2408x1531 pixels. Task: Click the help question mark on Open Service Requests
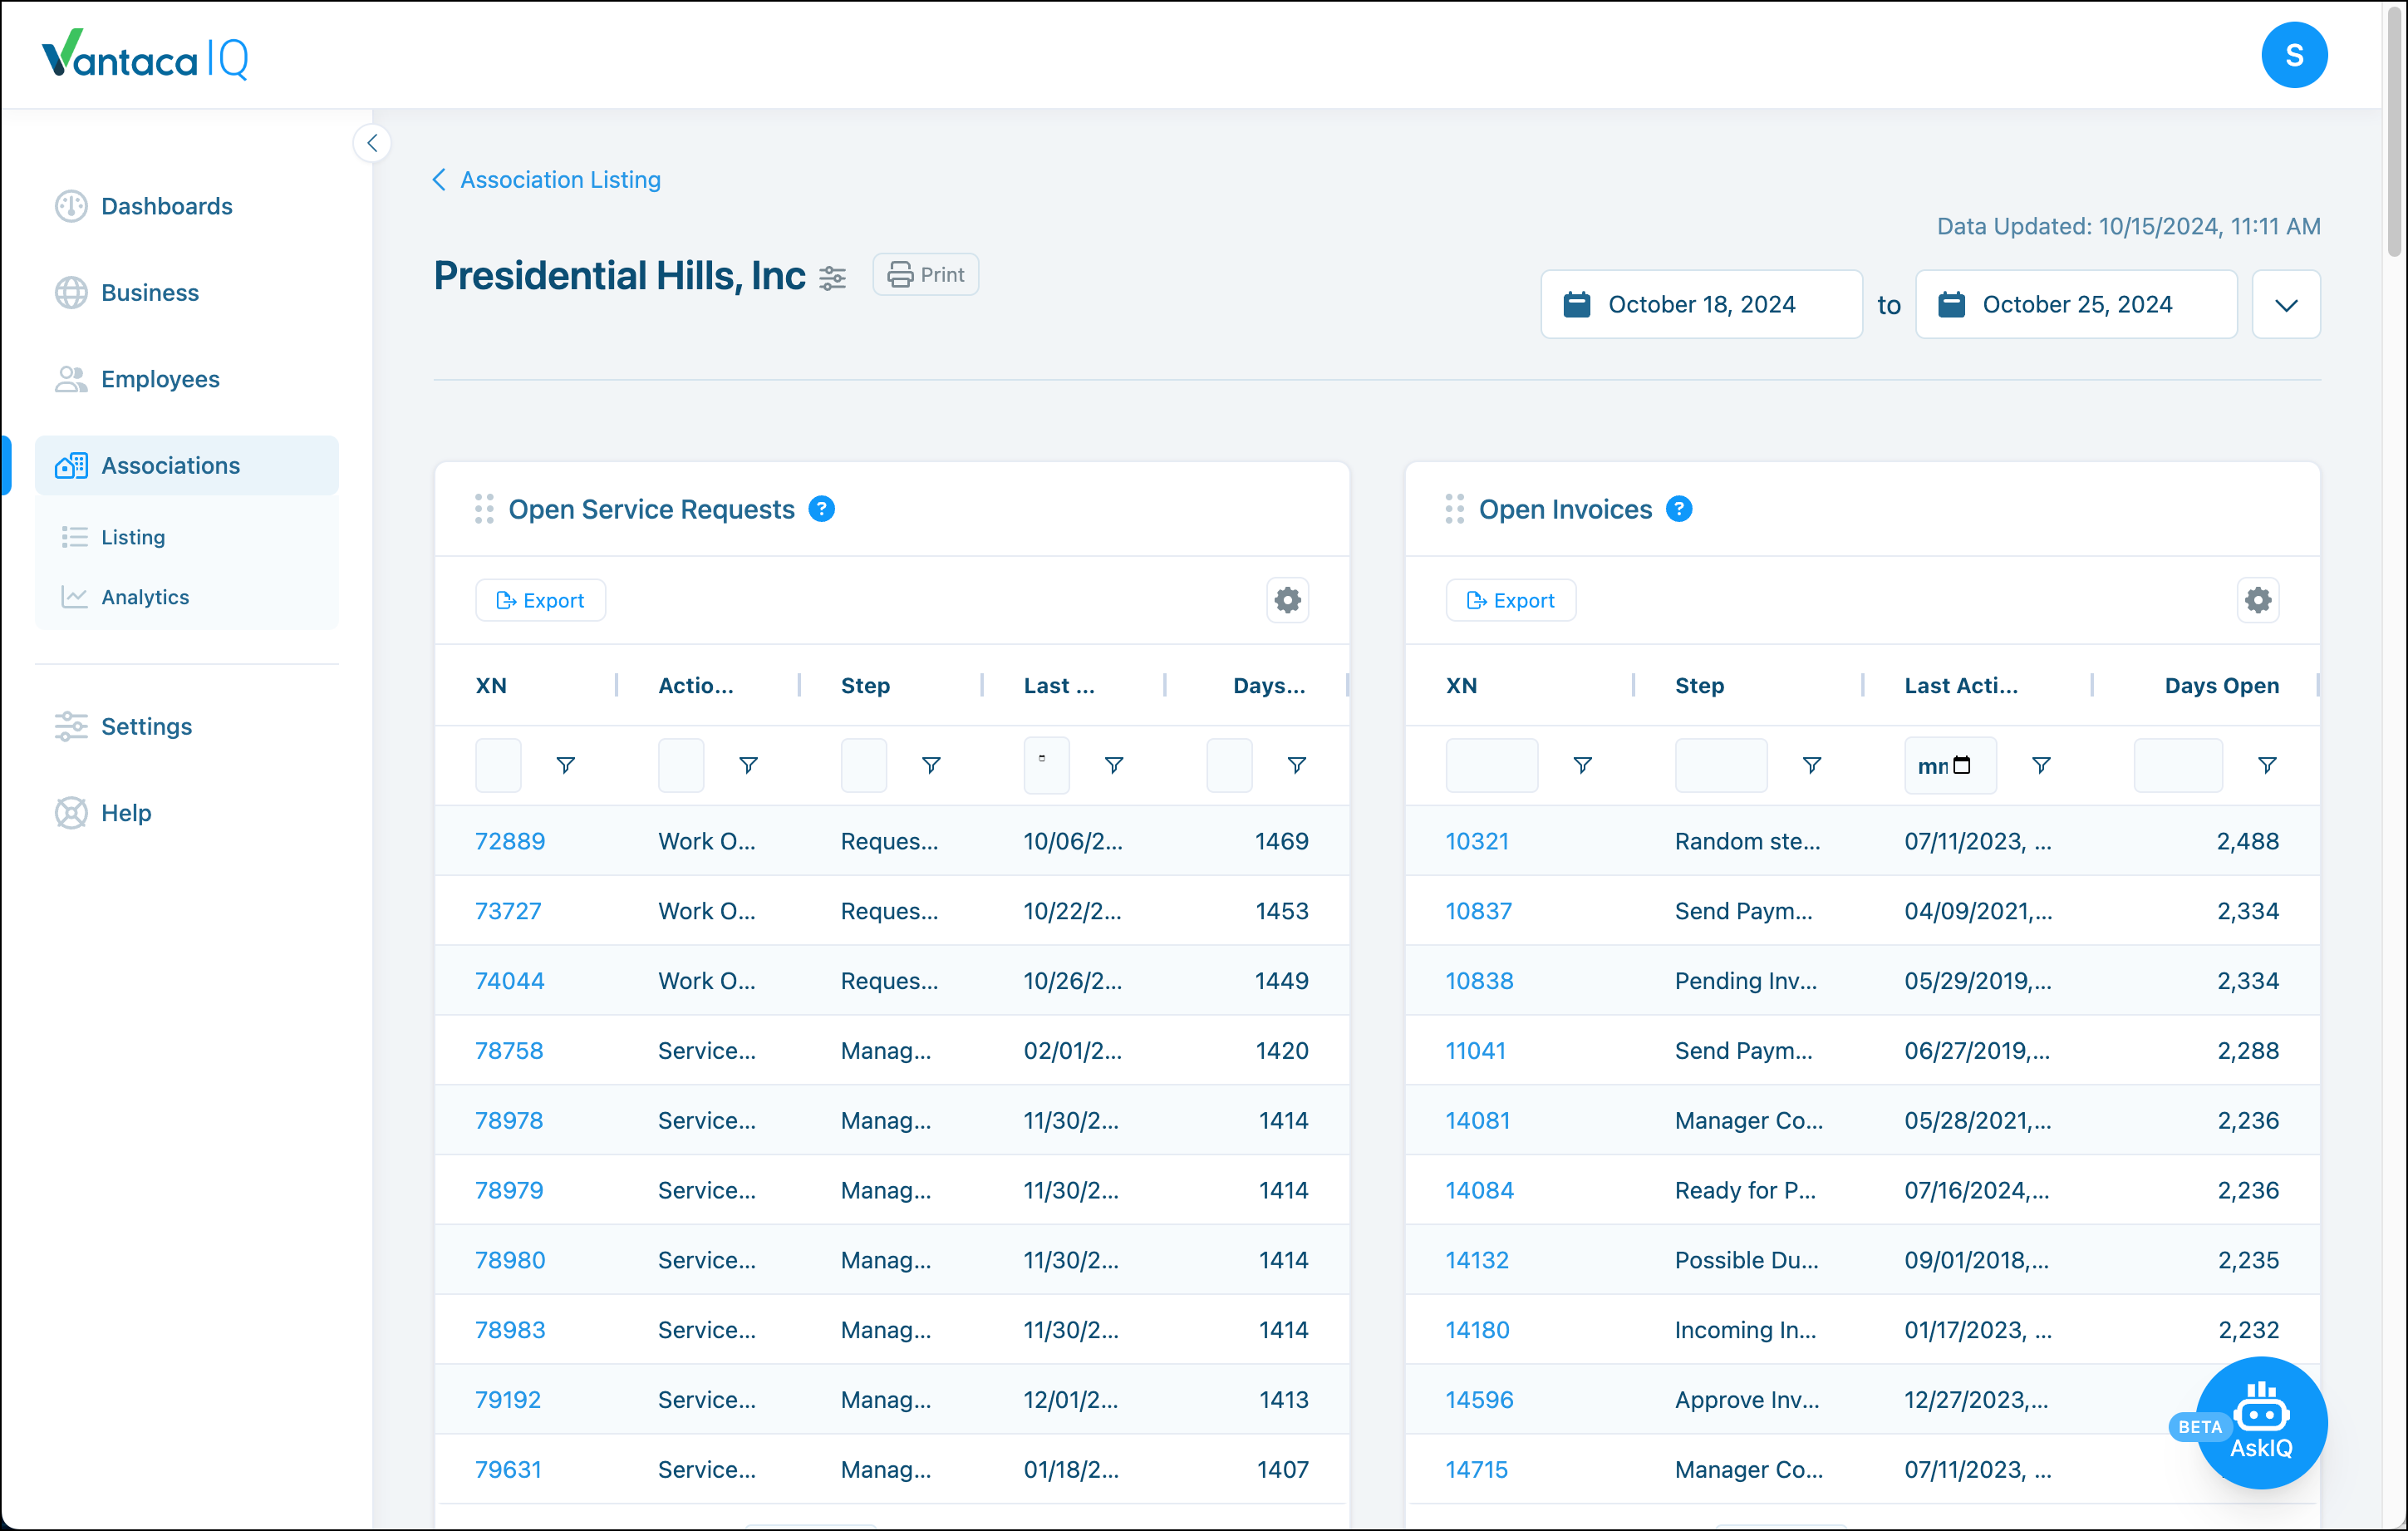(821, 509)
